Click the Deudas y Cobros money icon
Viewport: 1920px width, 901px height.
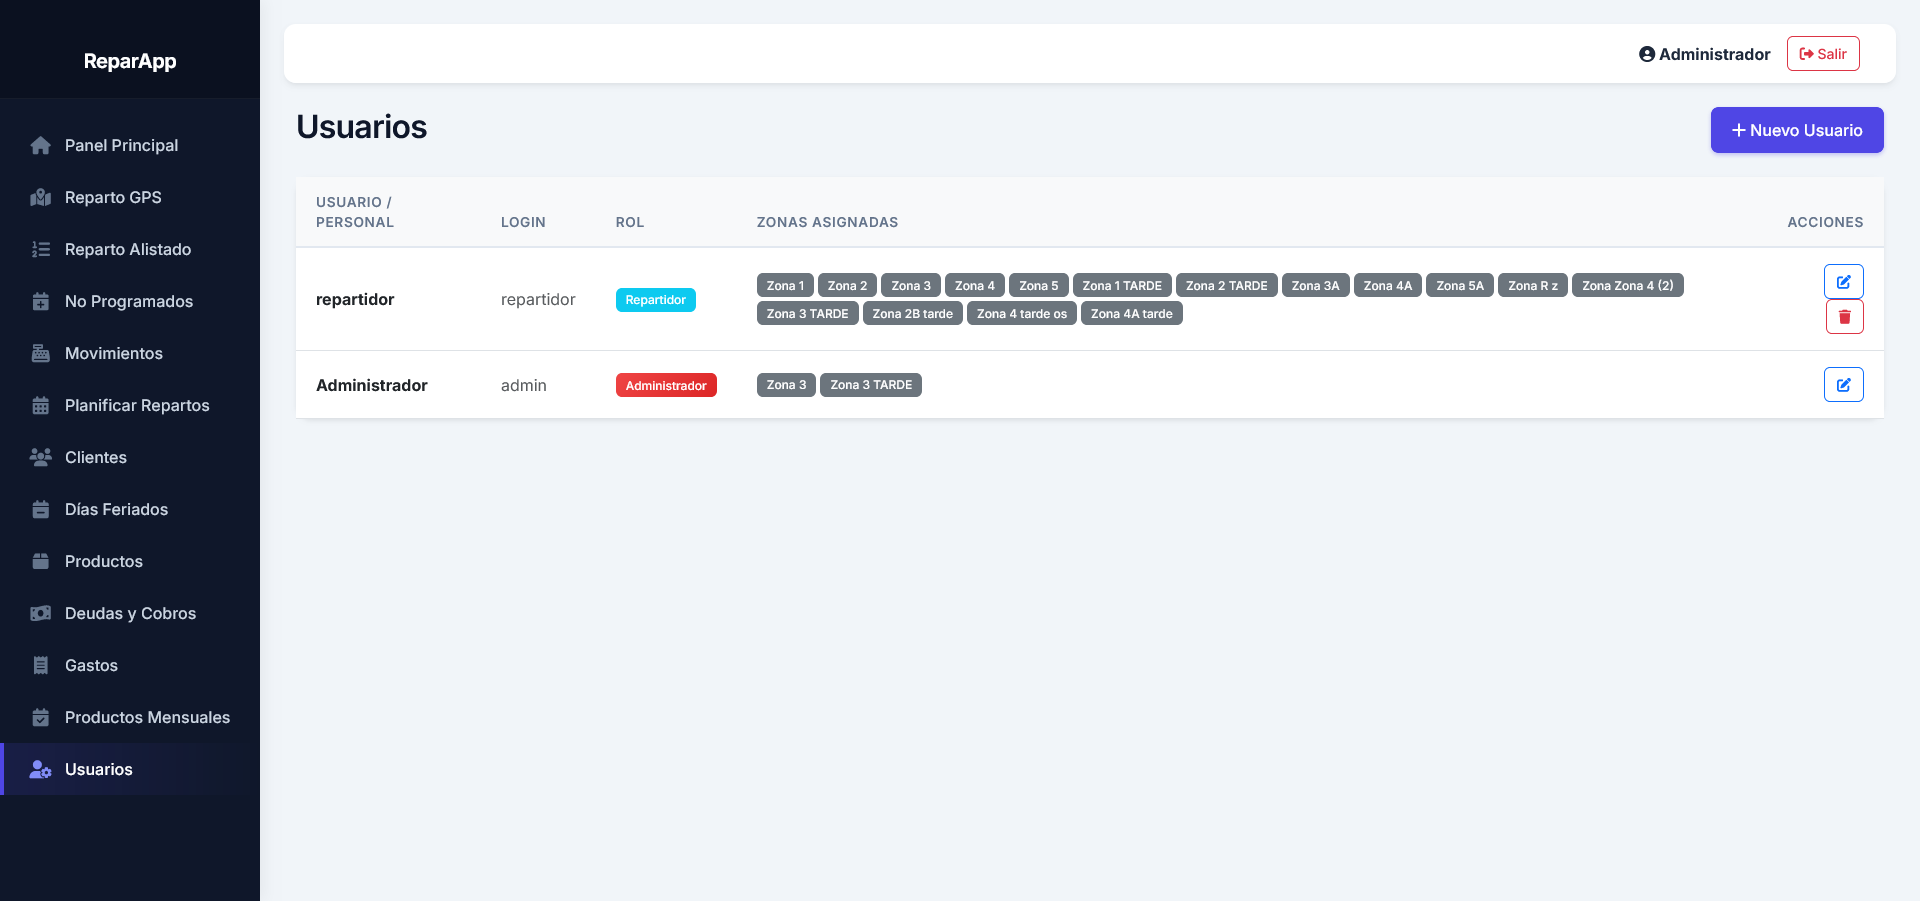click(x=40, y=613)
